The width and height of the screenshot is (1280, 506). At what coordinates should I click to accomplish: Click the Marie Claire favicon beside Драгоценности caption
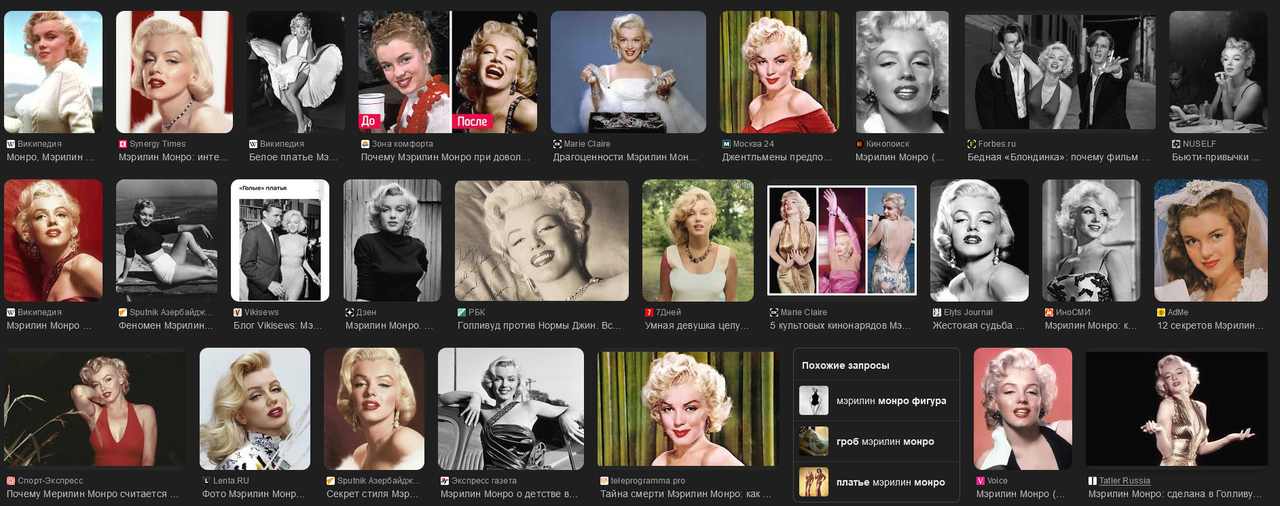pyautogui.click(x=556, y=144)
